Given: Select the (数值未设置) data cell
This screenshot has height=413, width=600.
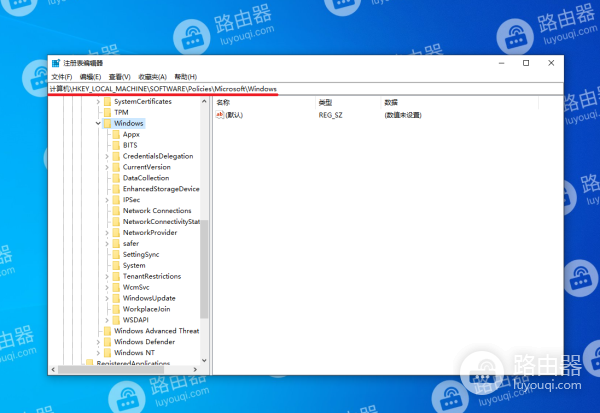Looking at the screenshot, I should (x=403, y=115).
